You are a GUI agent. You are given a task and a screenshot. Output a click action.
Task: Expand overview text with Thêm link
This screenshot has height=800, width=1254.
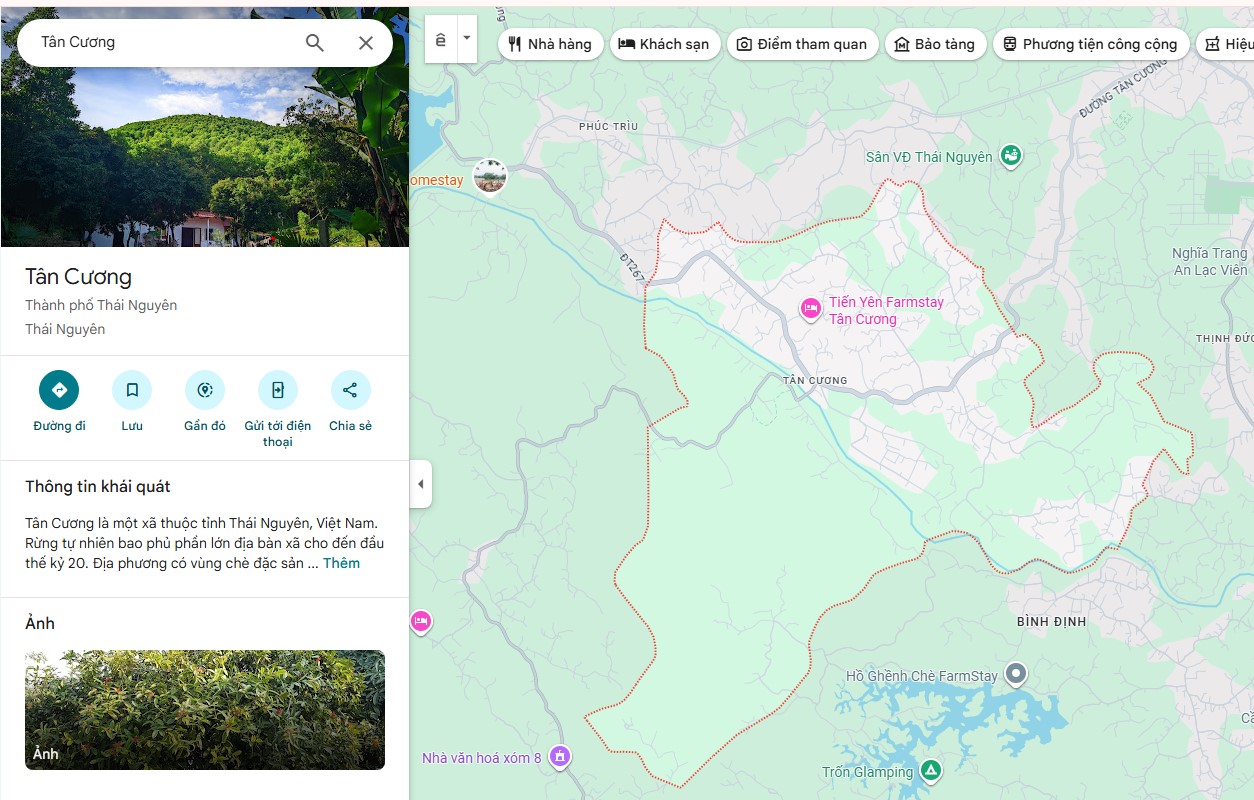(x=341, y=563)
